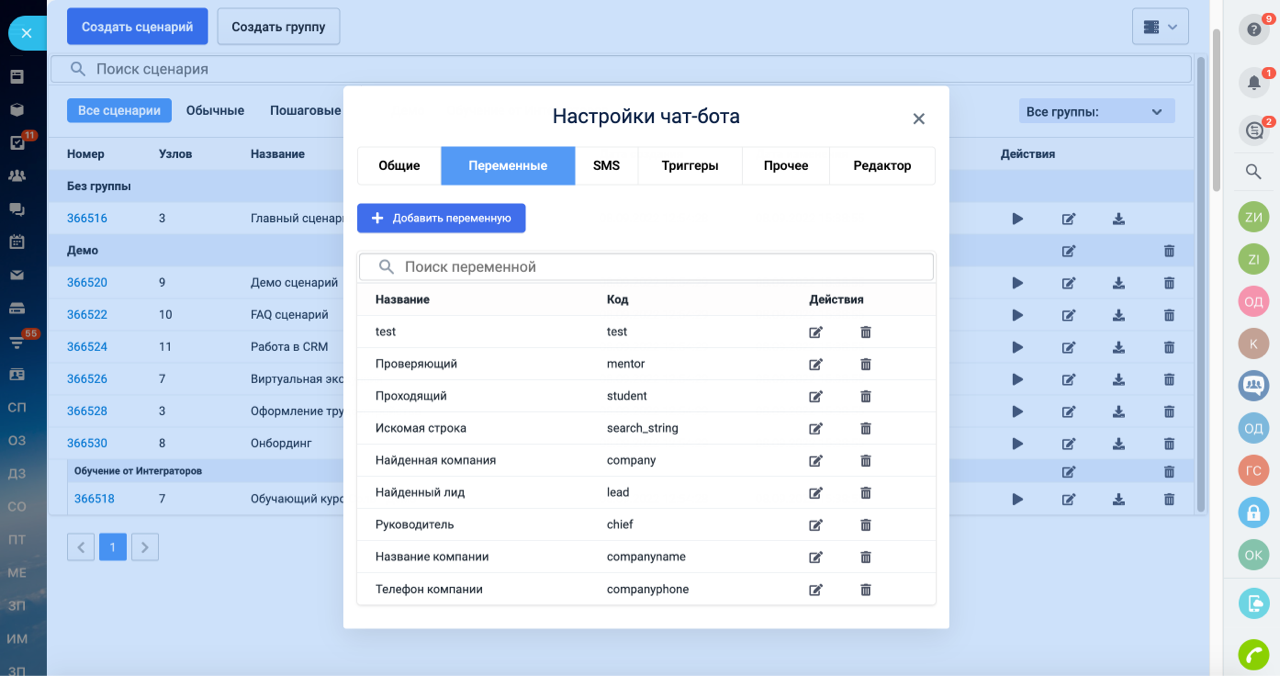Edit the mentor variable
Image resolution: width=1280 pixels, height=676 pixels.
[x=816, y=364]
